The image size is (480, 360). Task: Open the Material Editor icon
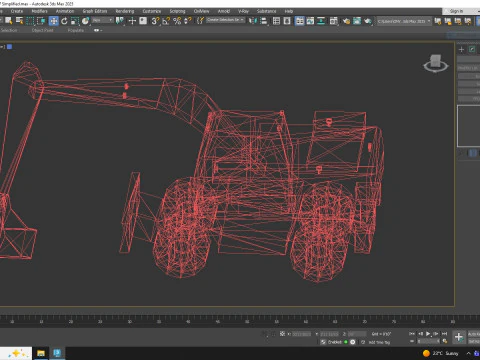pos(334,21)
